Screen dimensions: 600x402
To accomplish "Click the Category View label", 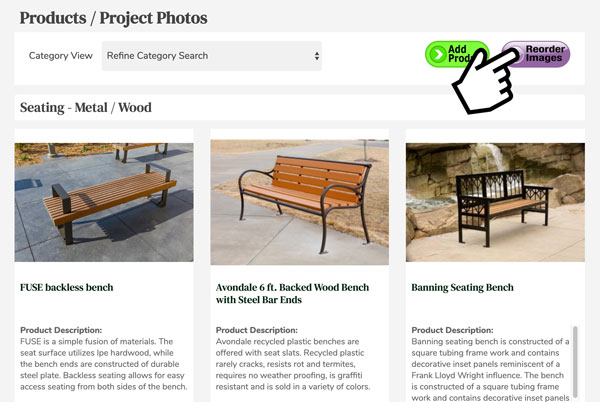I will tap(61, 56).
